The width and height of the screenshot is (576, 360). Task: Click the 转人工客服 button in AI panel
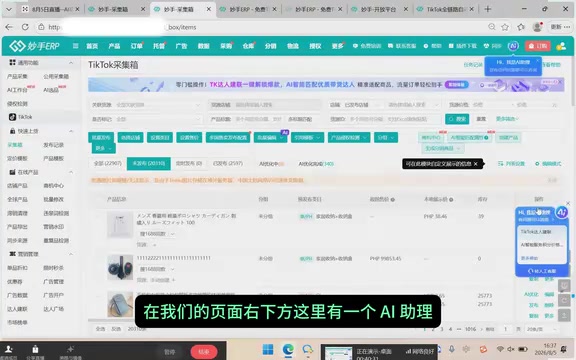point(542,271)
